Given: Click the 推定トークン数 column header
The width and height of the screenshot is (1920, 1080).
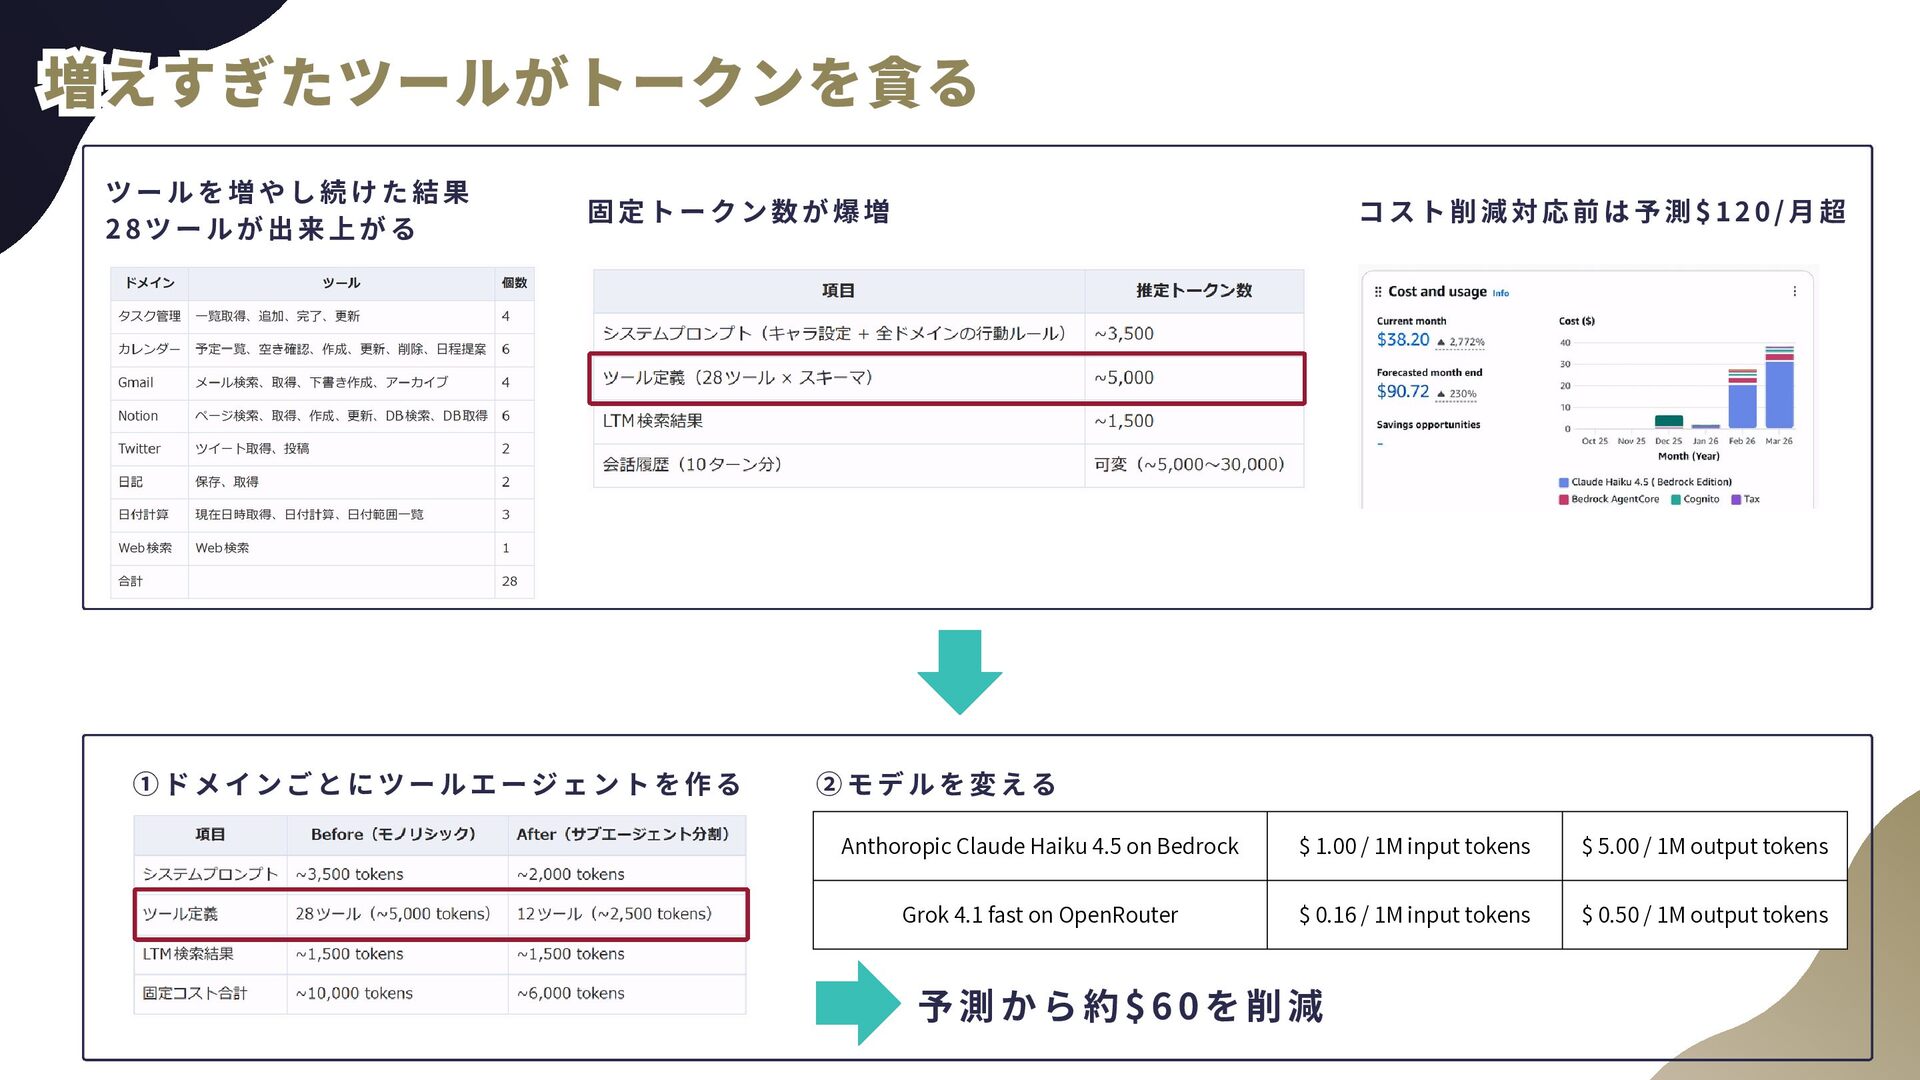Looking at the screenshot, I should (1193, 291).
